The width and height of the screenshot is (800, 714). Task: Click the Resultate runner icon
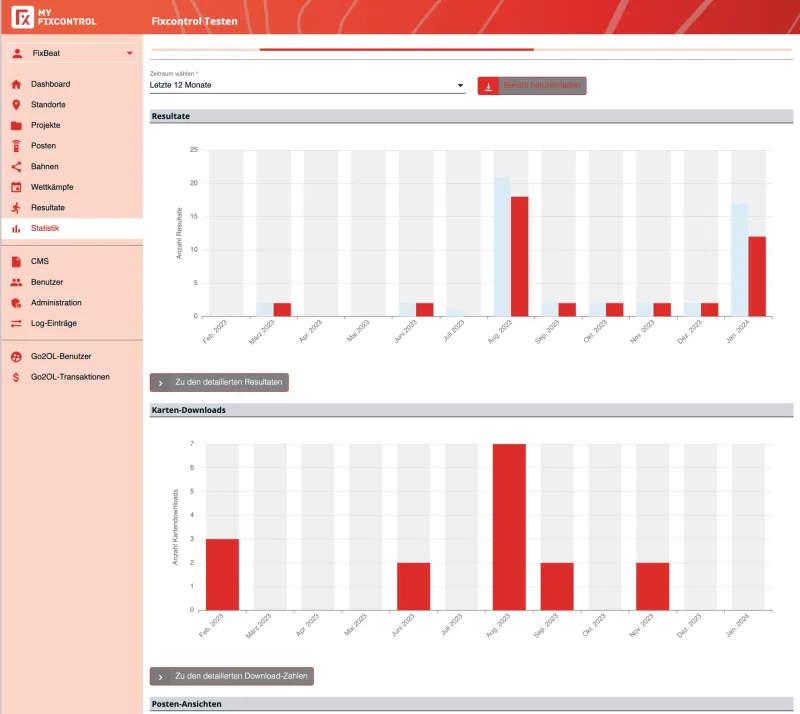[16, 208]
